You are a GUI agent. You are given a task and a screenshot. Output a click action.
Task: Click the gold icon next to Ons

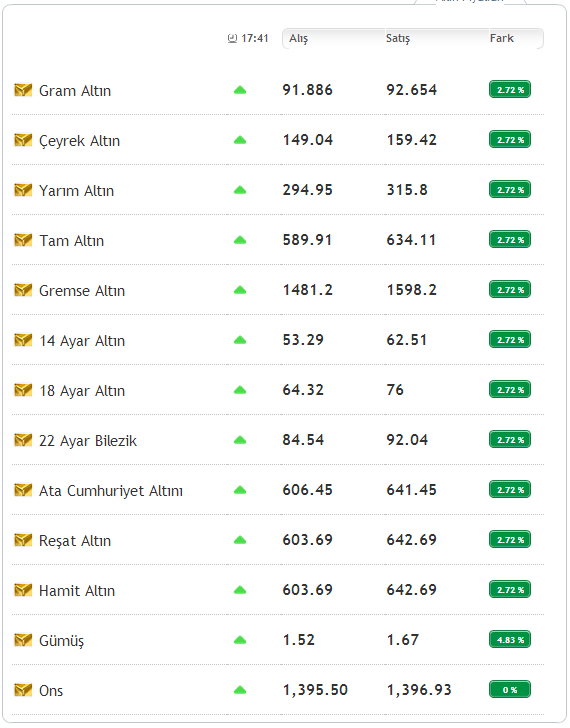tap(23, 690)
